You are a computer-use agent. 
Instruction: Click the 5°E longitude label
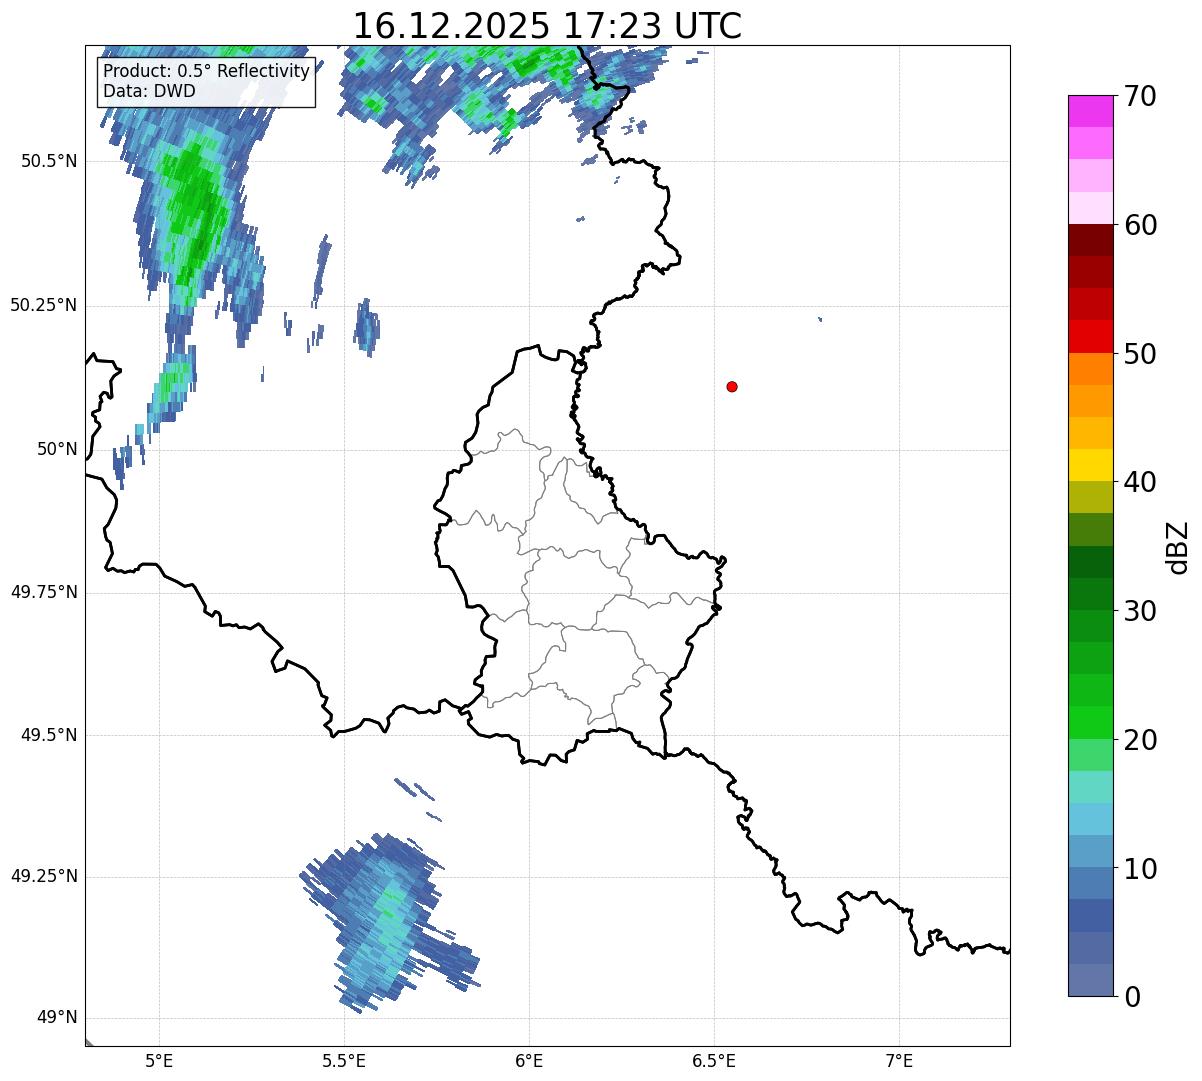(x=159, y=1061)
